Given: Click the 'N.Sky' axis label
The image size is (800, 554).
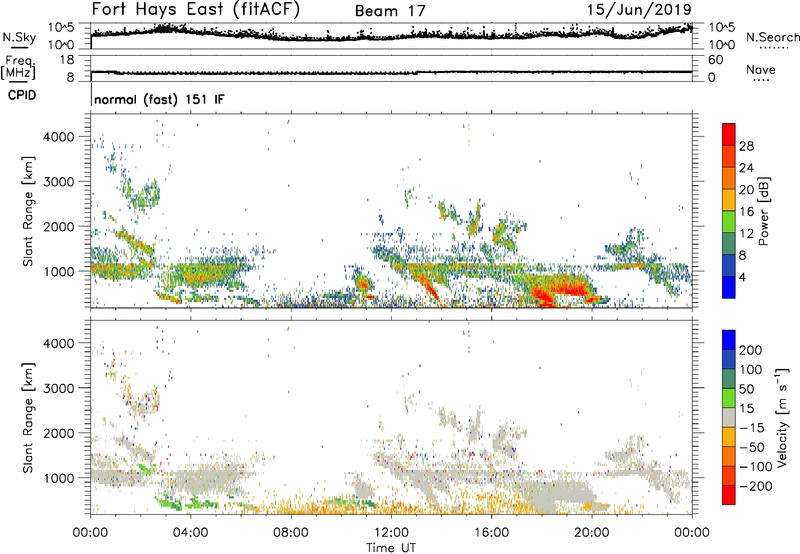Looking at the screenshot, I should pos(19,37).
